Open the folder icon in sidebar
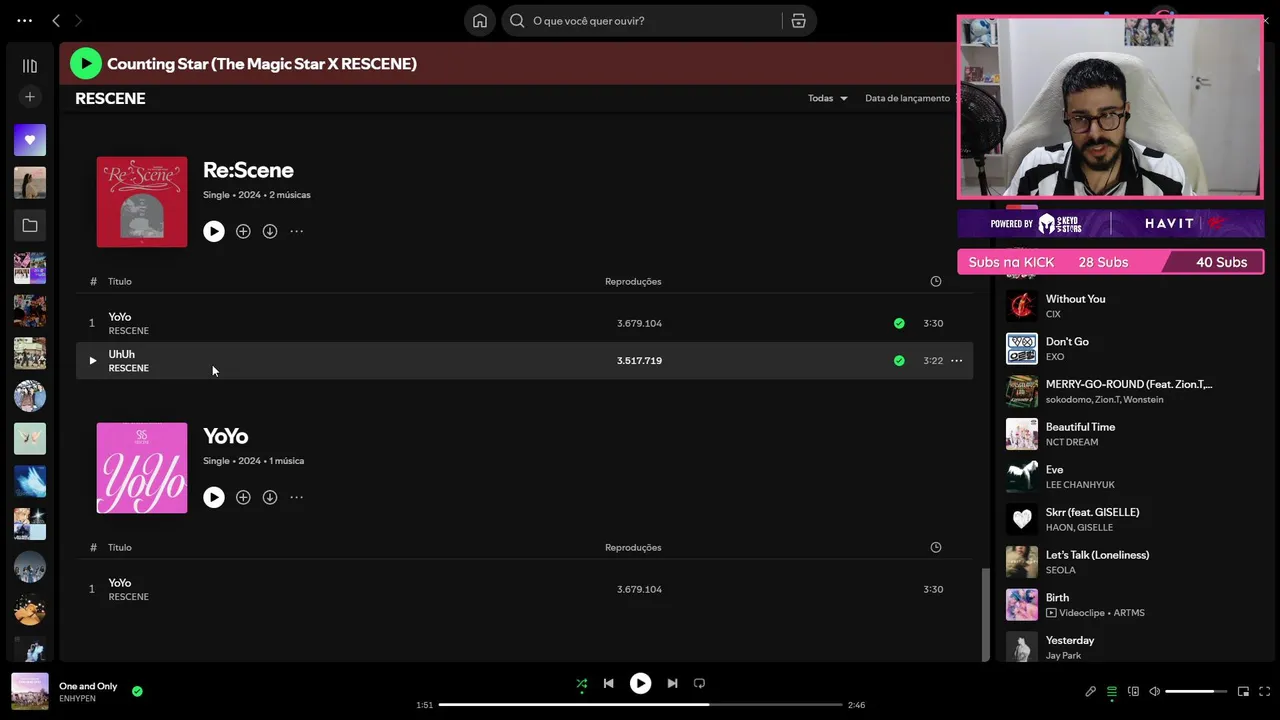 click(30, 226)
